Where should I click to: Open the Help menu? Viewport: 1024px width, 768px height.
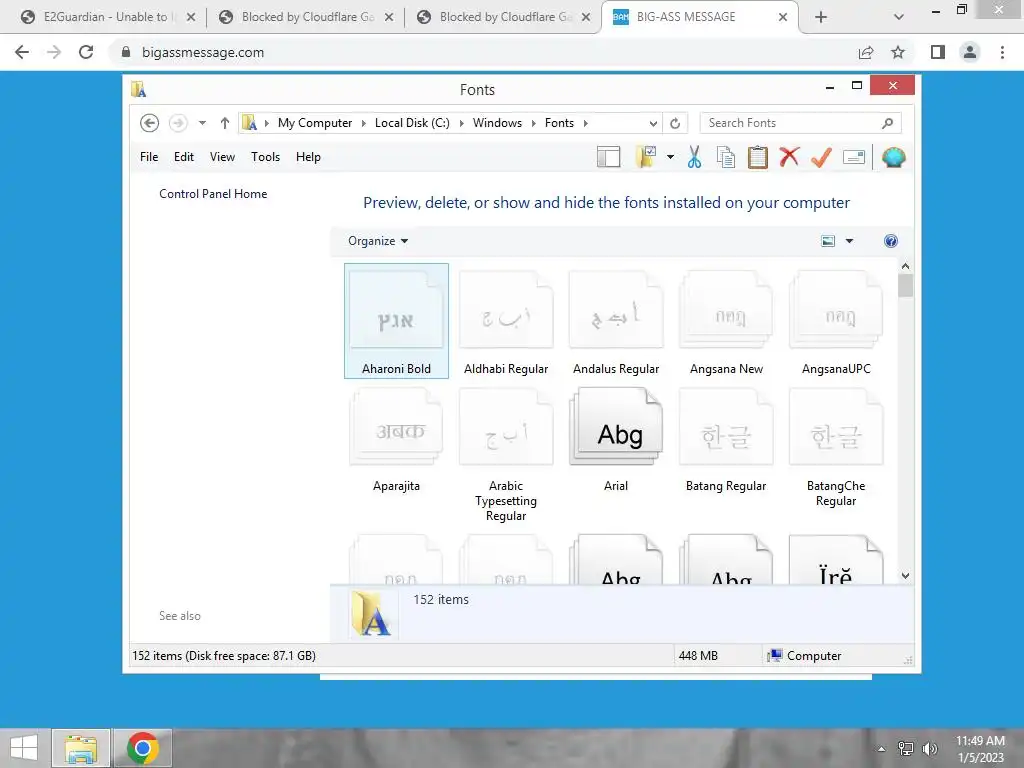[x=308, y=157]
